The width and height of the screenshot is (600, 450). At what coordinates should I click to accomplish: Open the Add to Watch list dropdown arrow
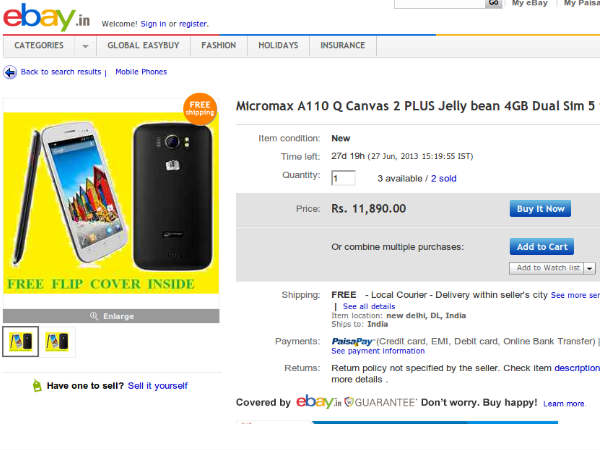pyautogui.click(x=590, y=268)
